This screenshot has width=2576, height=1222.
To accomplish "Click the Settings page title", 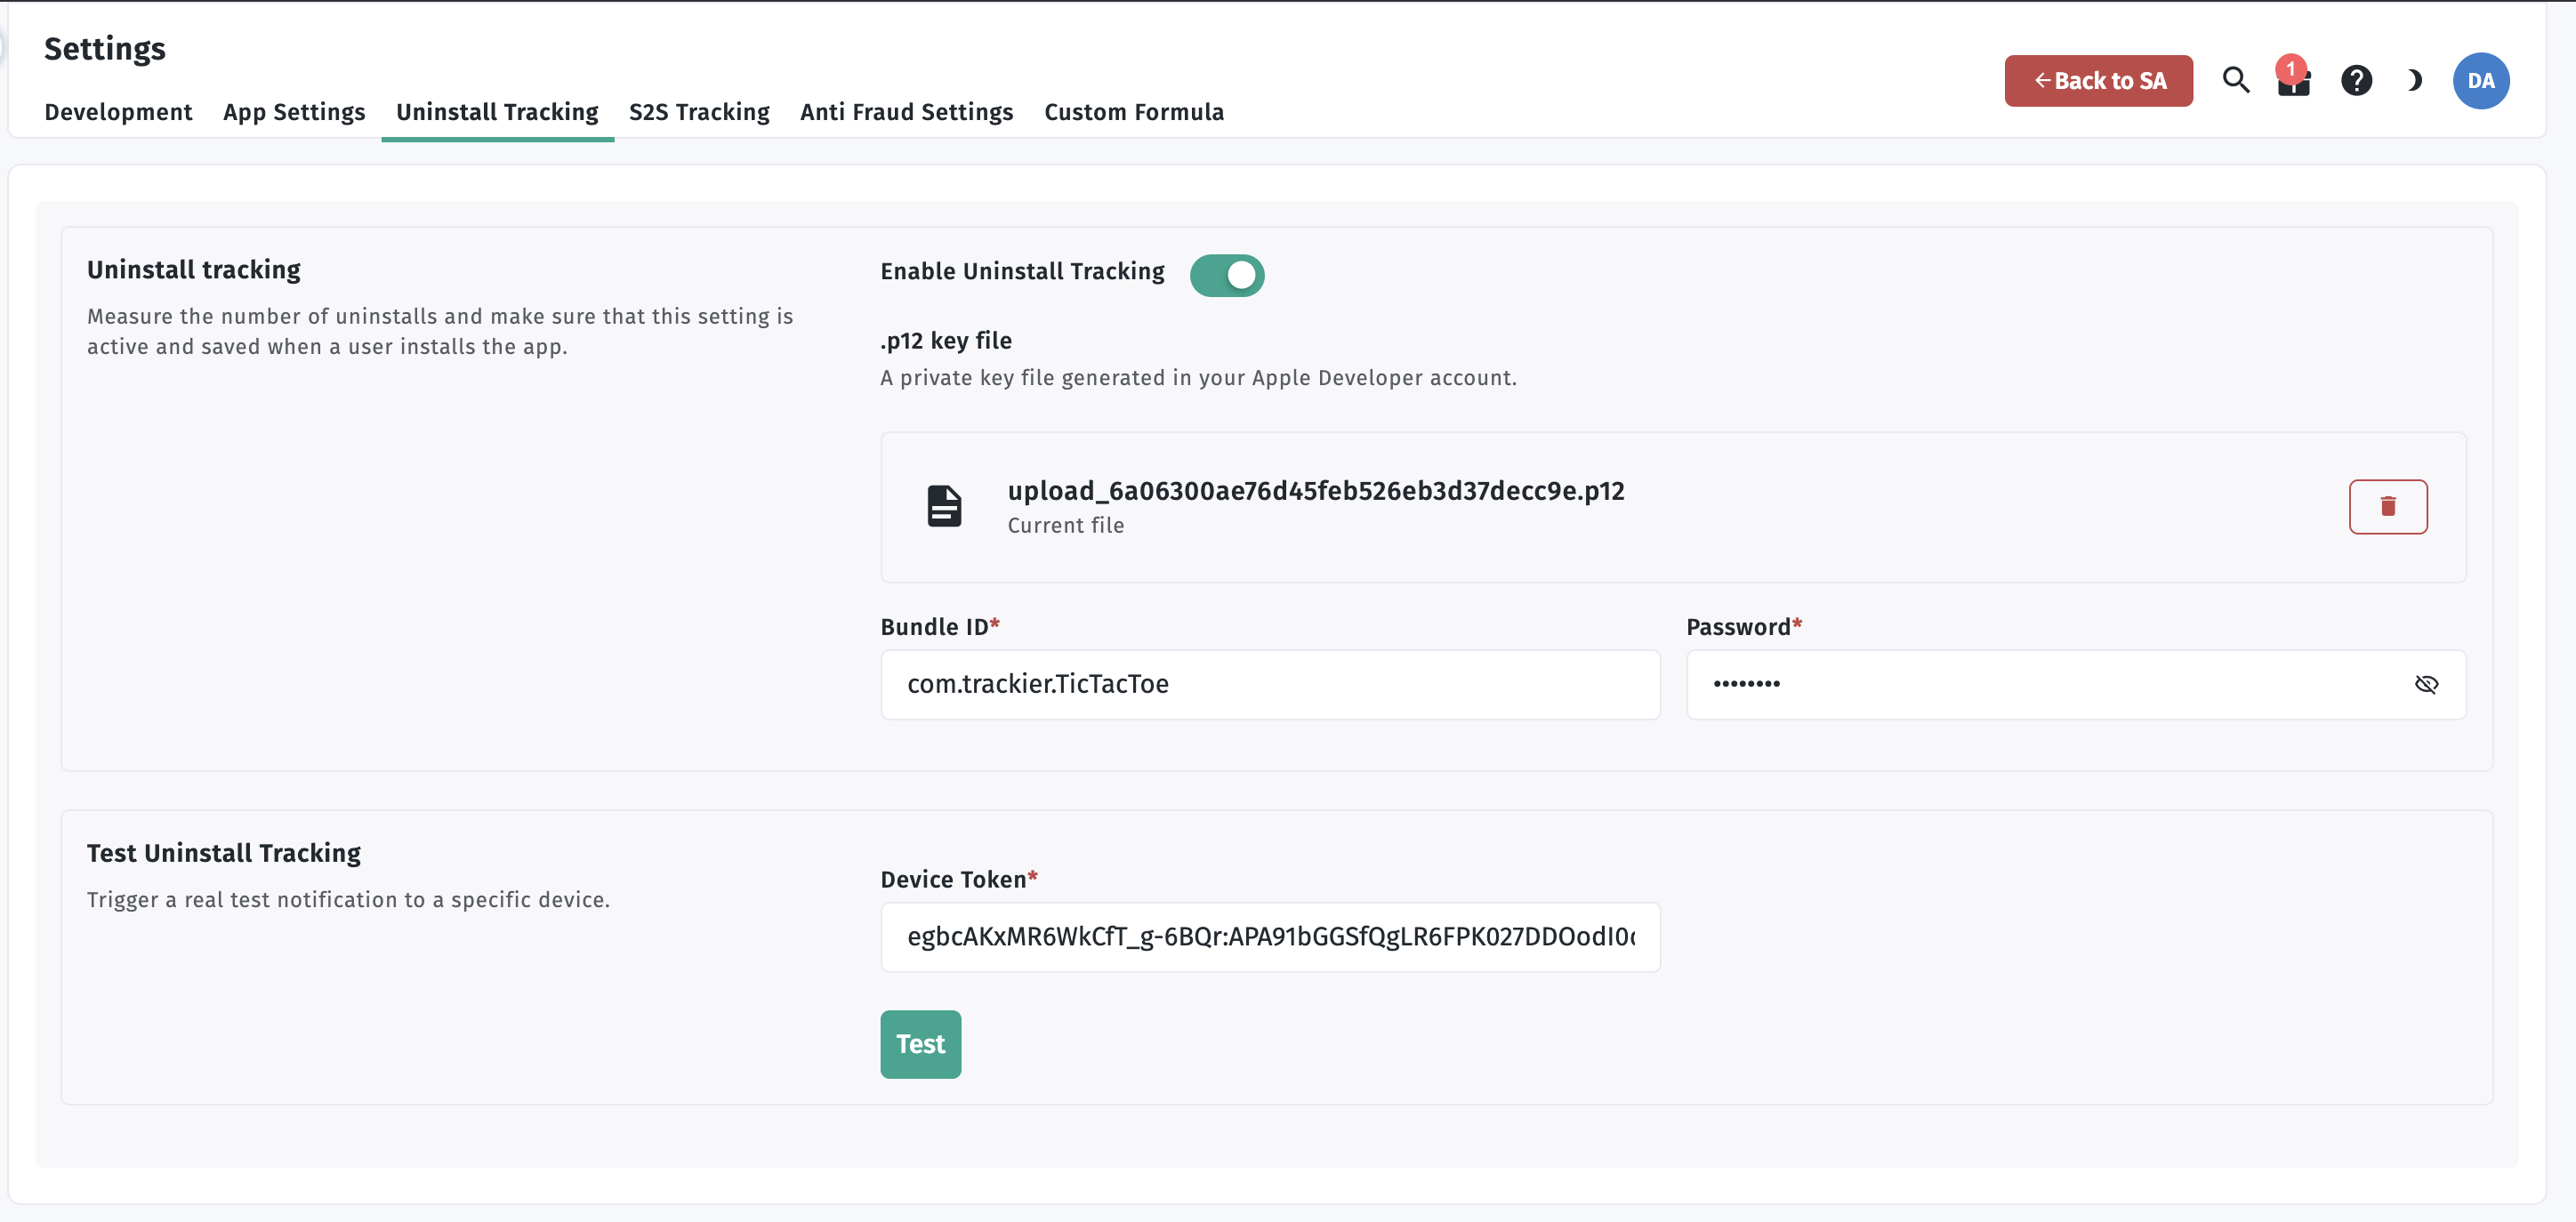I will (x=105, y=48).
